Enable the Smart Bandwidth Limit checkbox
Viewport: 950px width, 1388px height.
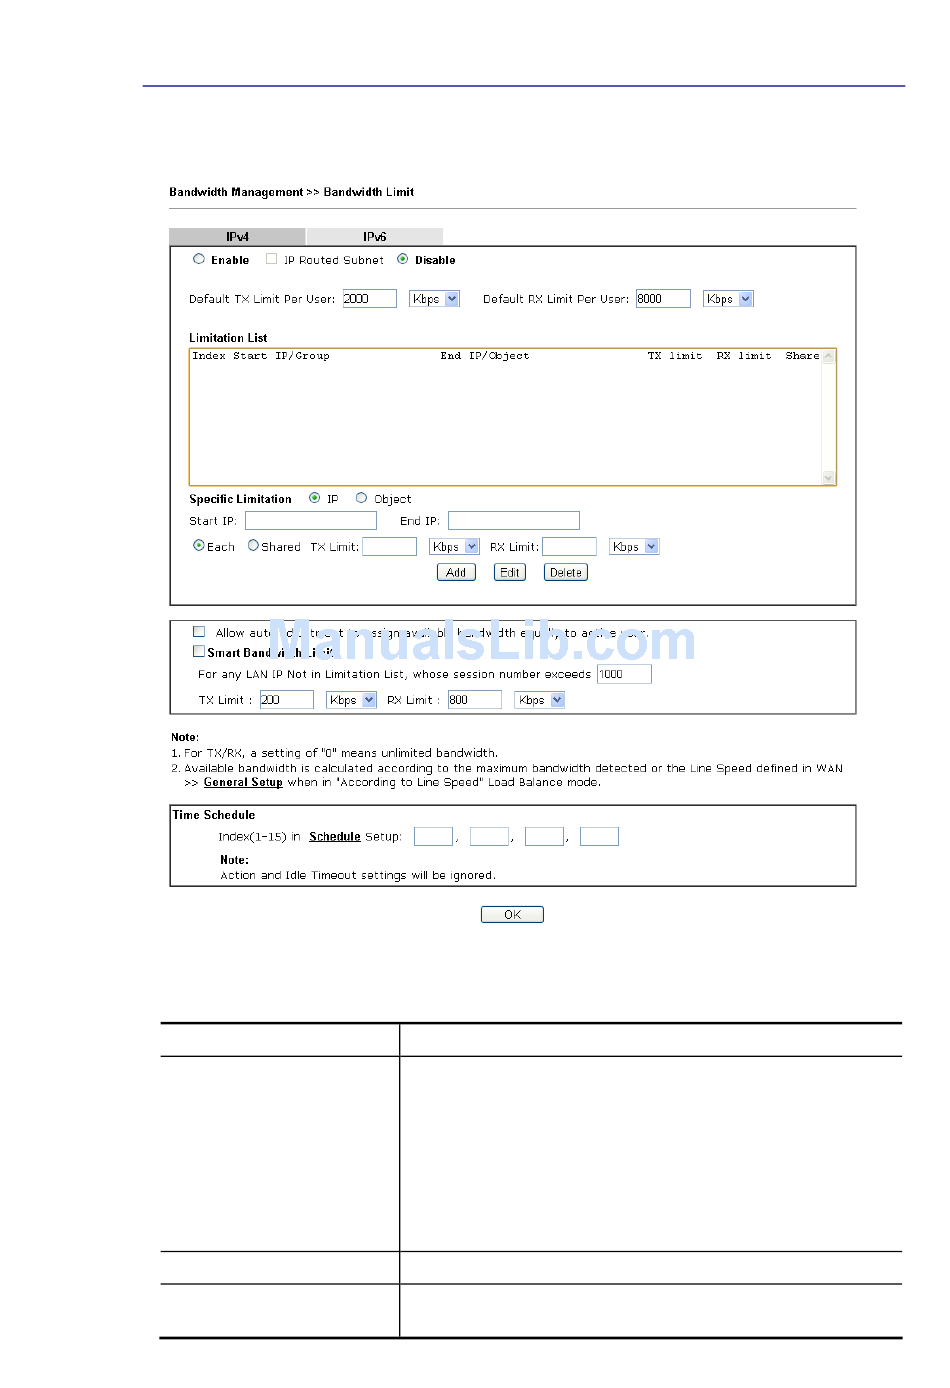199,651
